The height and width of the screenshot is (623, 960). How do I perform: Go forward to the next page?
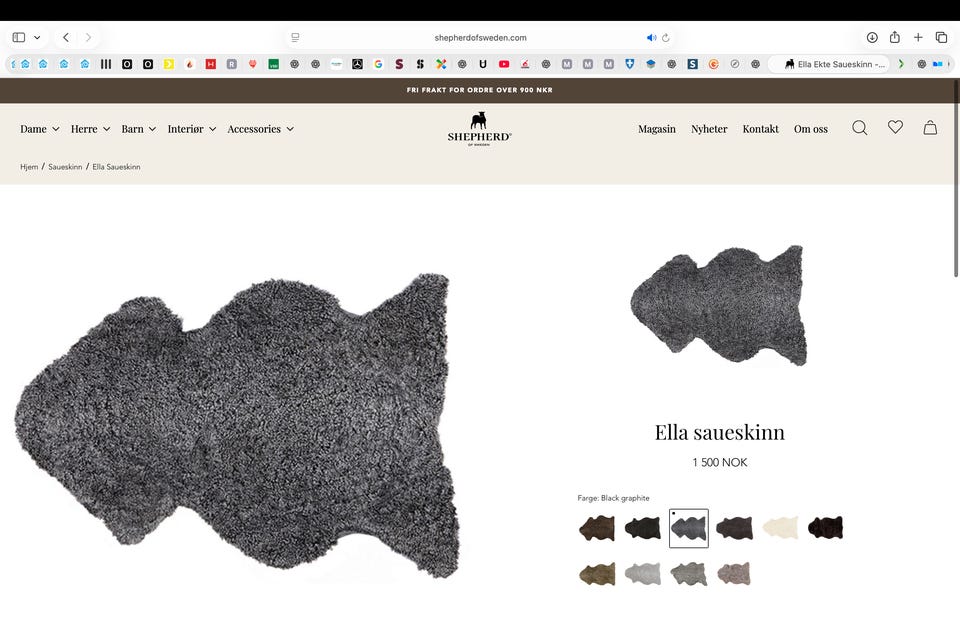[88, 37]
